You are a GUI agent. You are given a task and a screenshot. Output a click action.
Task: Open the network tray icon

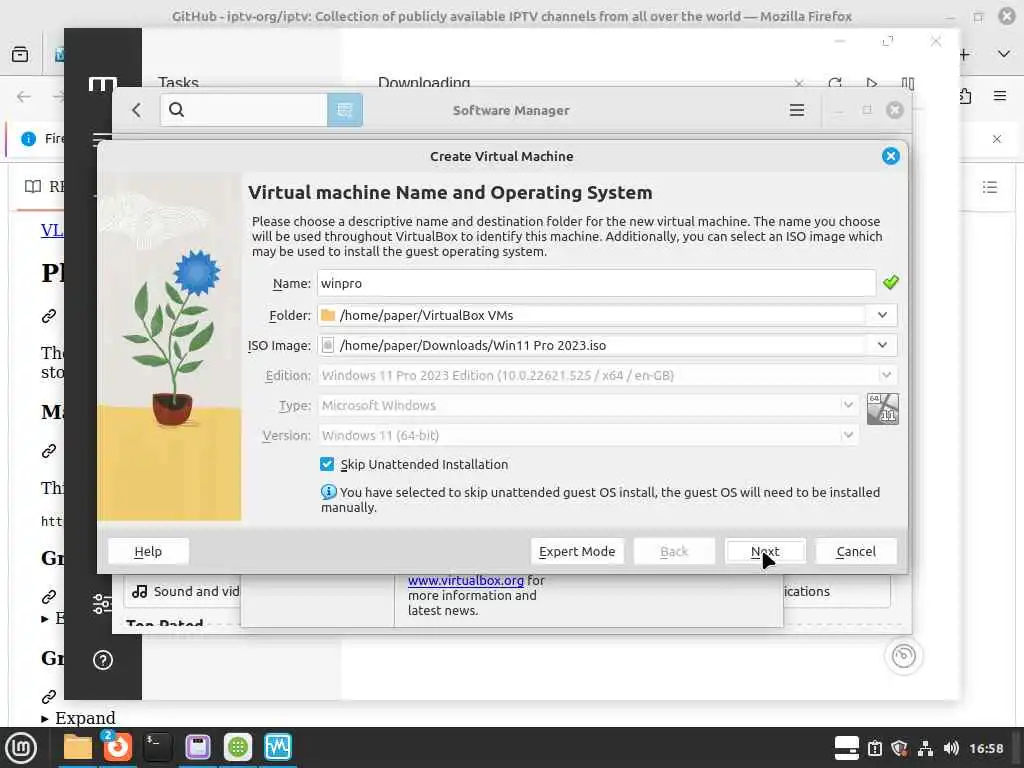925,748
